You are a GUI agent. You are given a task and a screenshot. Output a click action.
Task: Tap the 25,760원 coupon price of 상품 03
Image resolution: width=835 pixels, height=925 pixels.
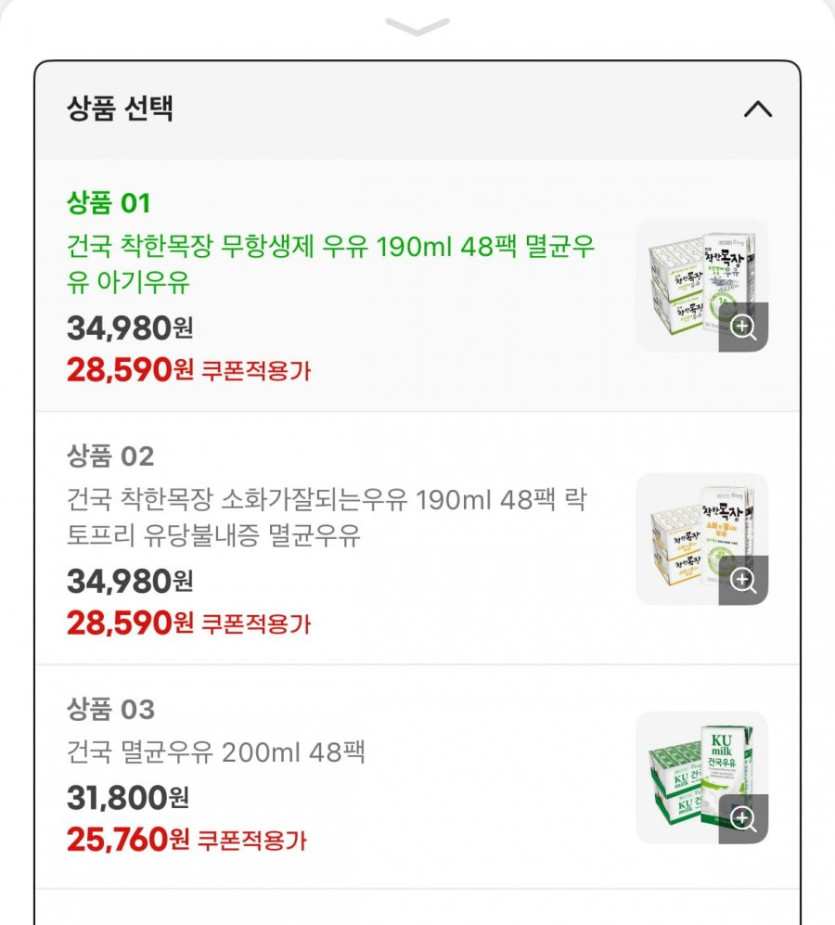[x=128, y=840]
